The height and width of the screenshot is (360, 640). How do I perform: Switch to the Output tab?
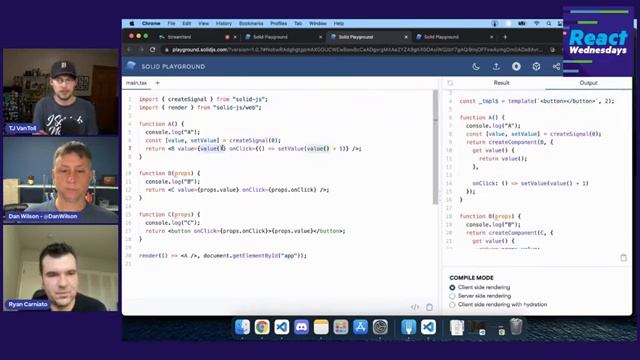pyautogui.click(x=588, y=83)
